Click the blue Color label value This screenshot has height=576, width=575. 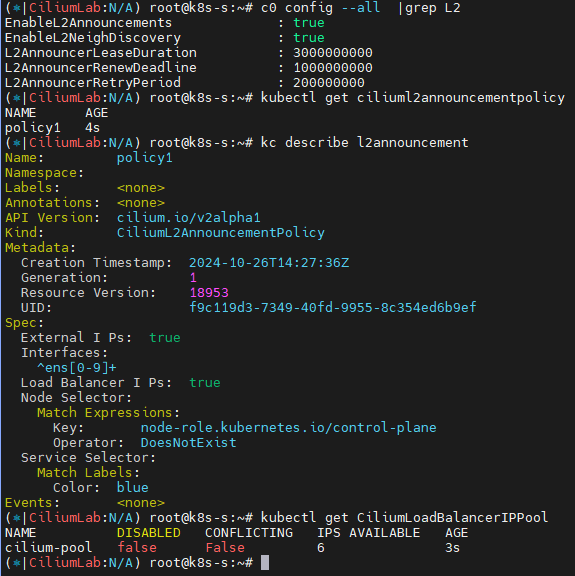[x=133, y=488]
